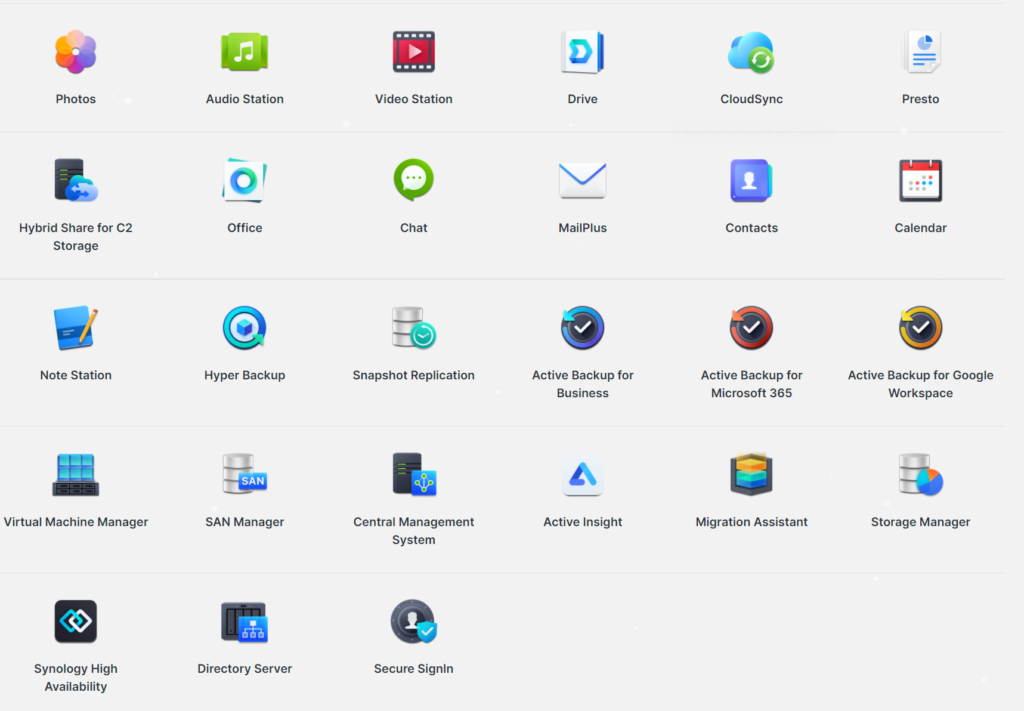Click the "Migration Assistant" label text
Viewport: 1024px width, 711px height.
[x=751, y=522]
